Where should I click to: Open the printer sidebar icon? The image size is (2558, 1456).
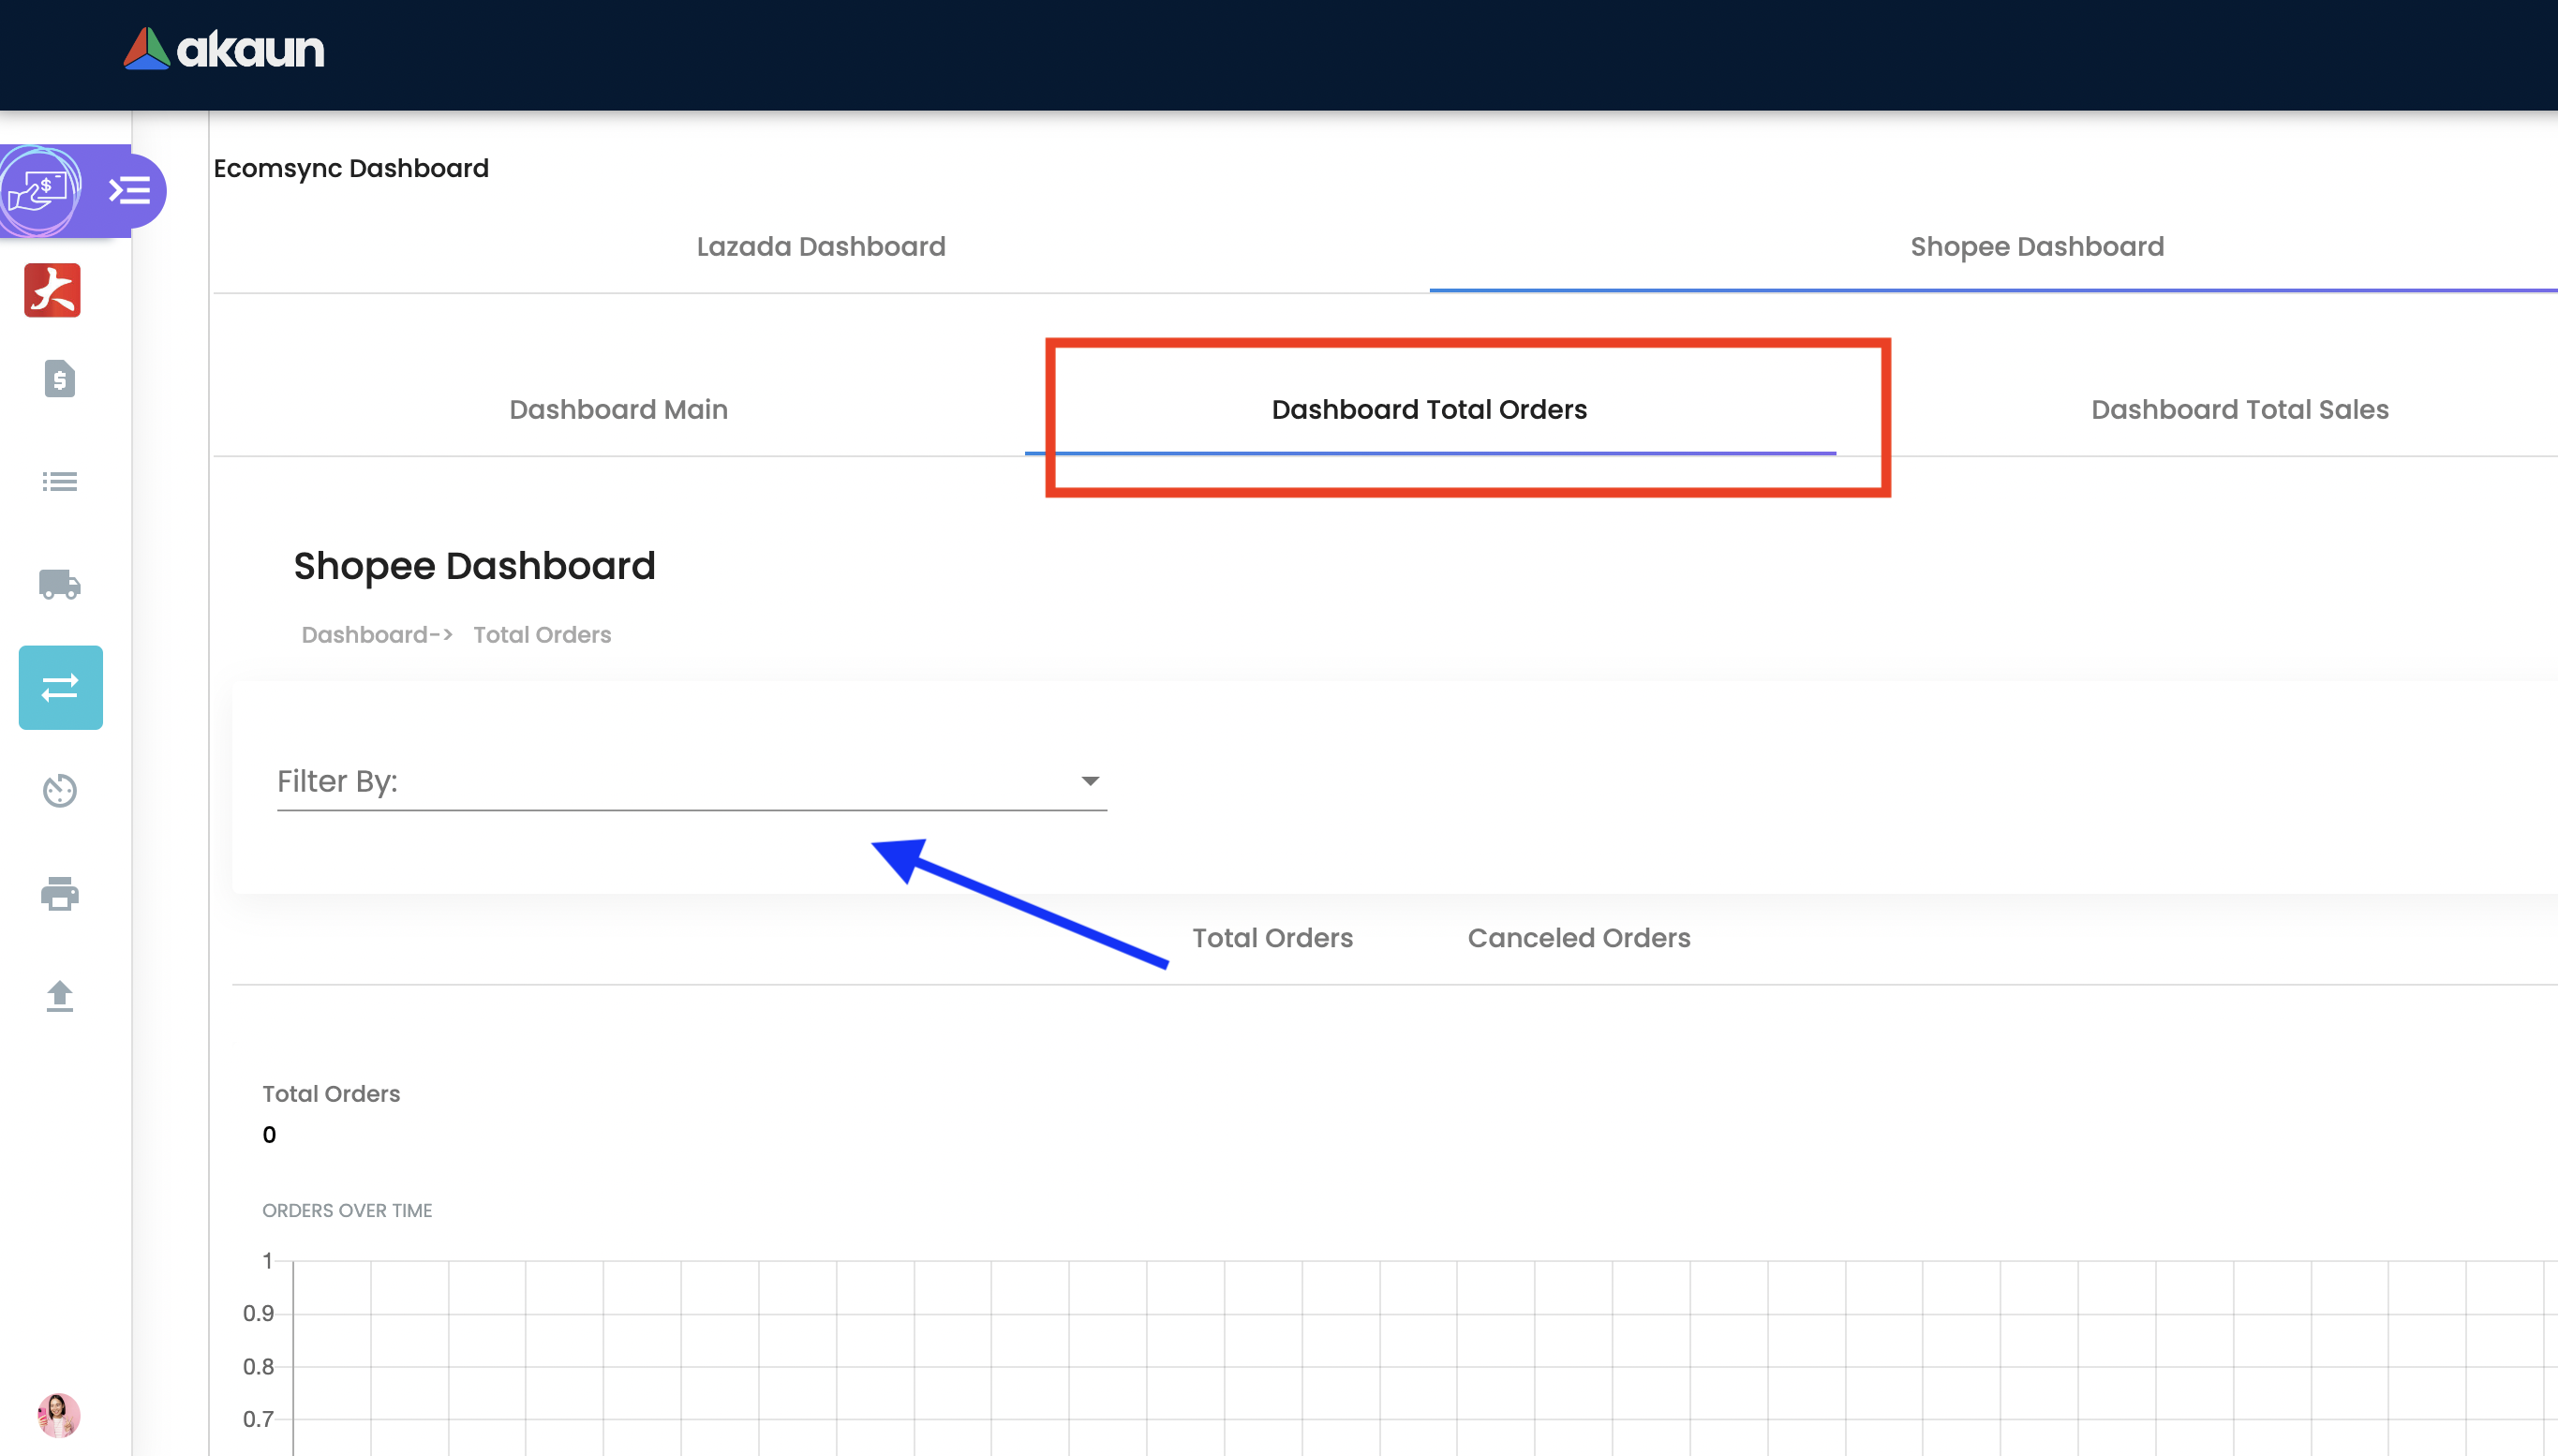60,893
